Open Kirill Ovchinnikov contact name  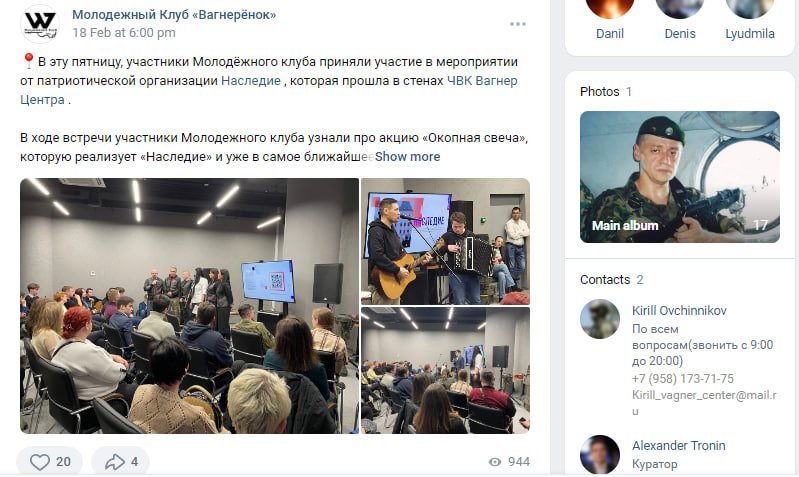coord(679,310)
